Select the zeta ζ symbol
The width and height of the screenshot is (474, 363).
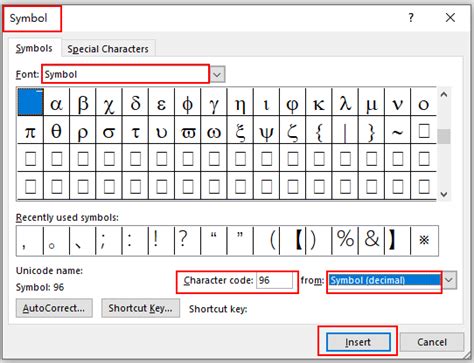[x=292, y=130]
